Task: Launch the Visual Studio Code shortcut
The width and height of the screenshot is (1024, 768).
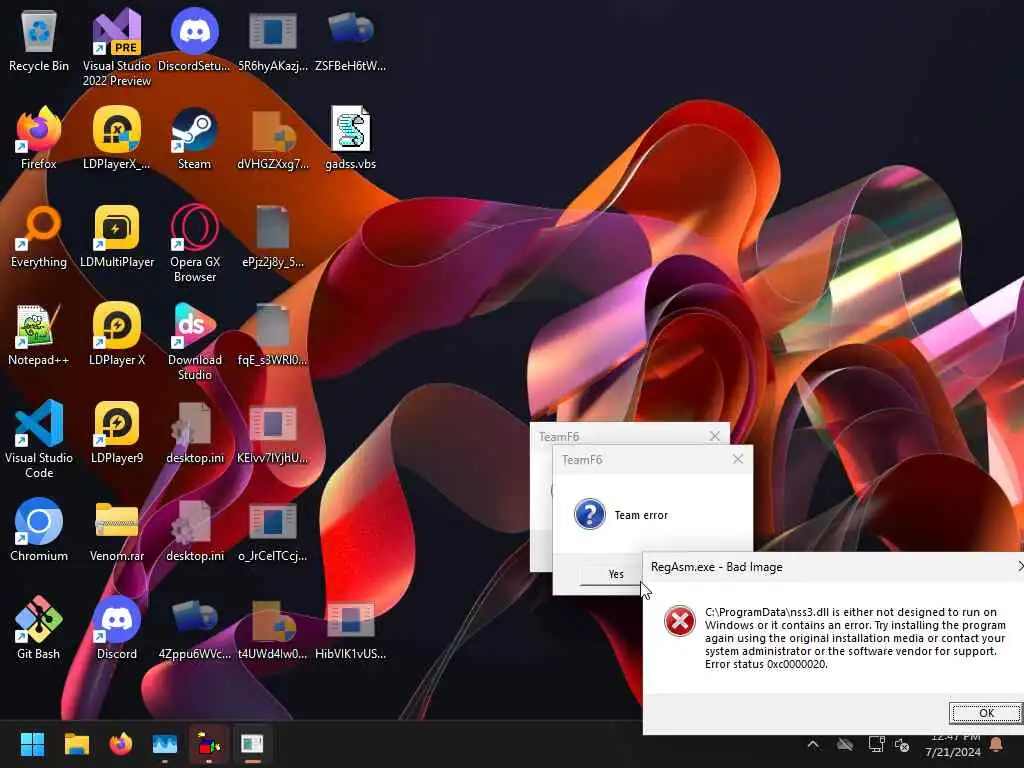Action: (x=39, y=439)
